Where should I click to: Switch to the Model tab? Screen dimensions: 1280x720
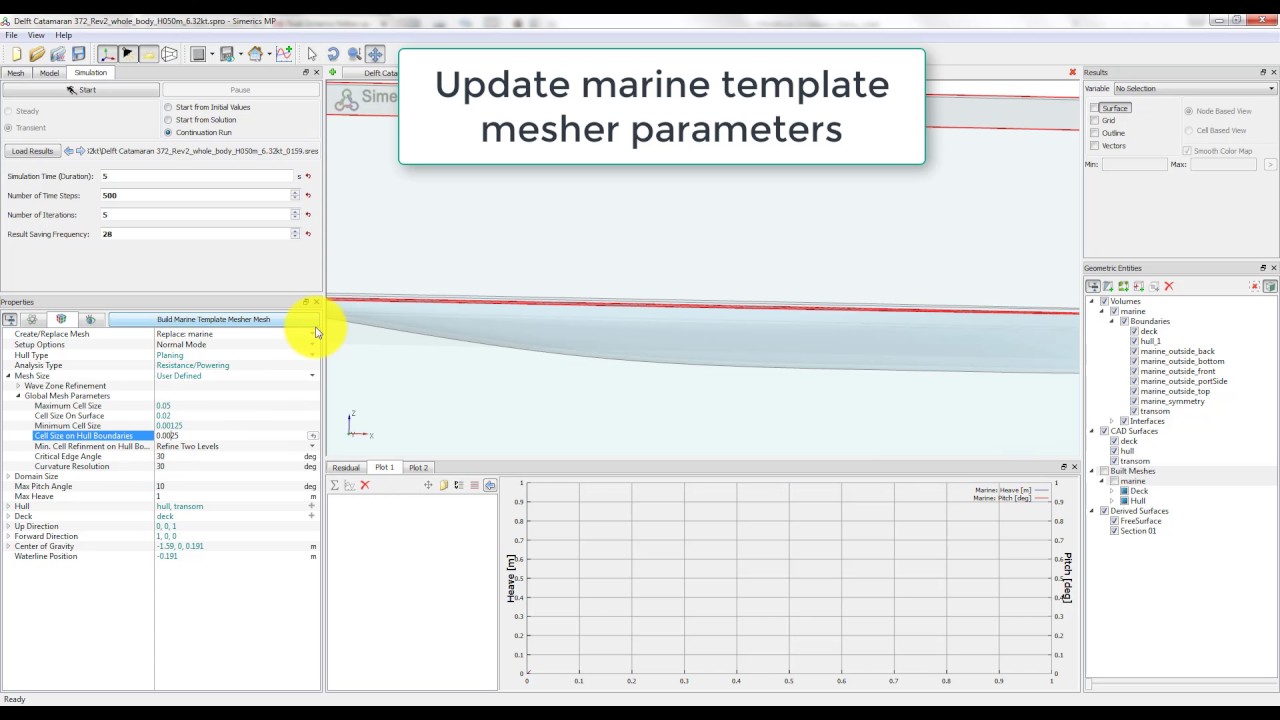(49, 73)
